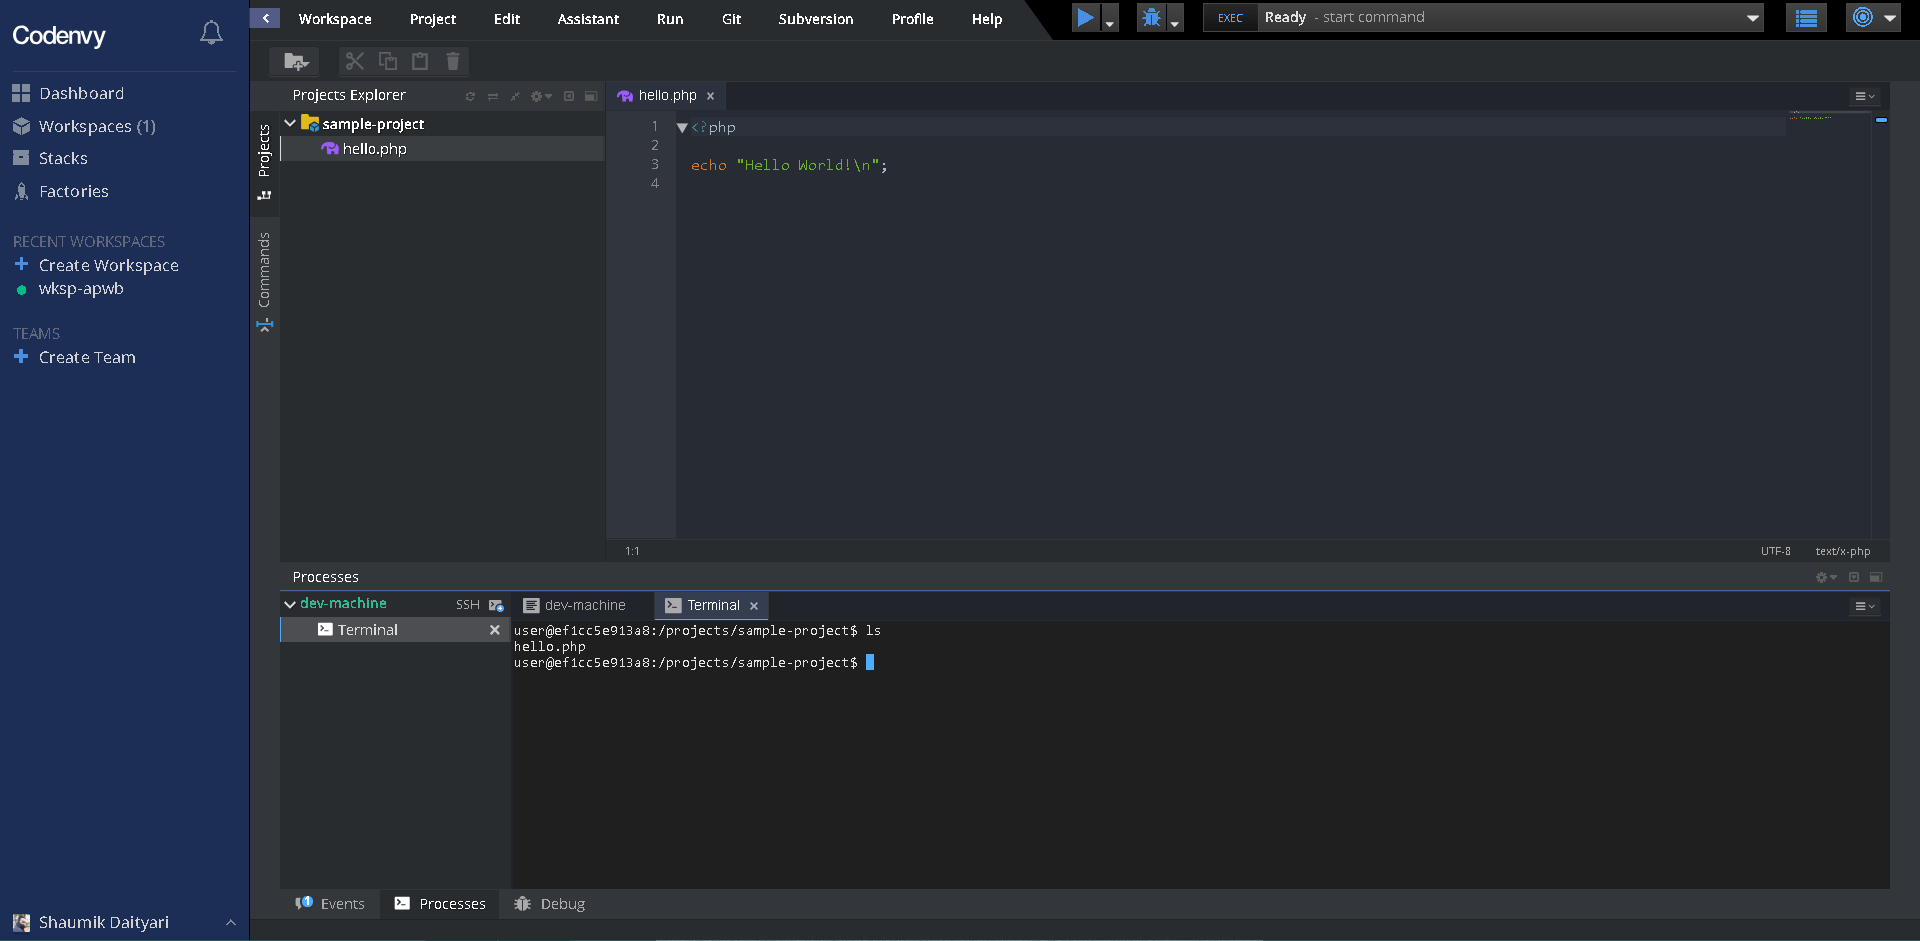The image size is (1920, 941).
Task: Open the editor multi-pane layout icon
Action: [x=591, y=96]
